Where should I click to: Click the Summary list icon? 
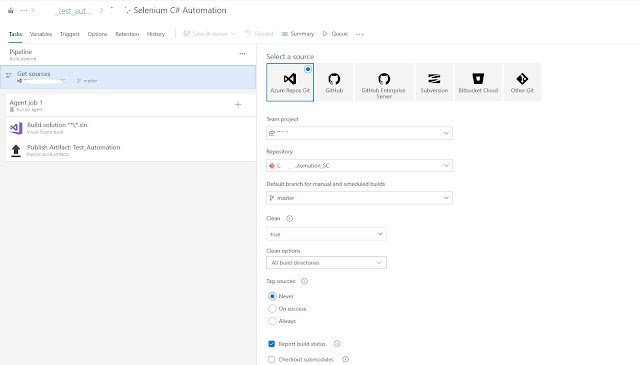(284, 34)
